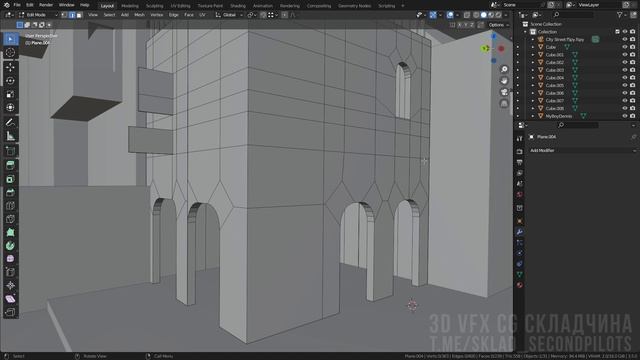Screen dimensions: 640x360
Task: Hide Cube.001 in the outliner
Action: 624,55
